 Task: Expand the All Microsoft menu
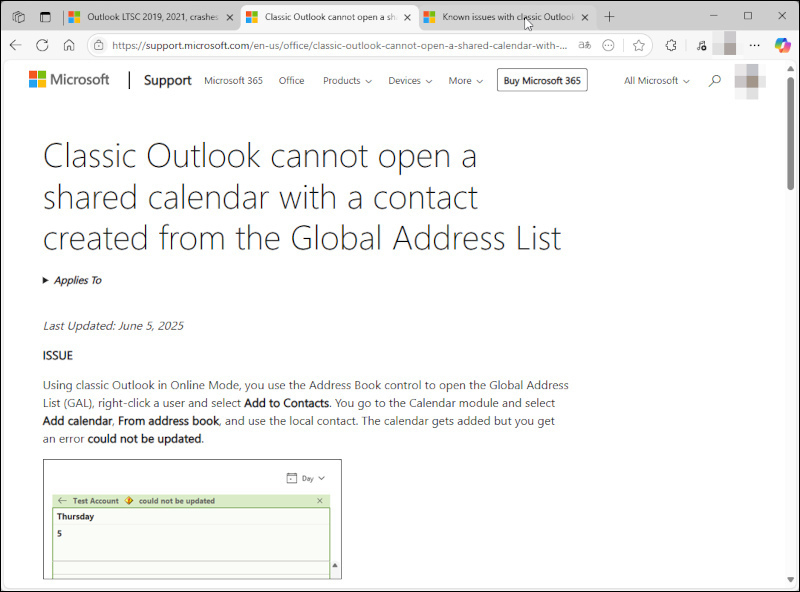(x=656, y=81)
